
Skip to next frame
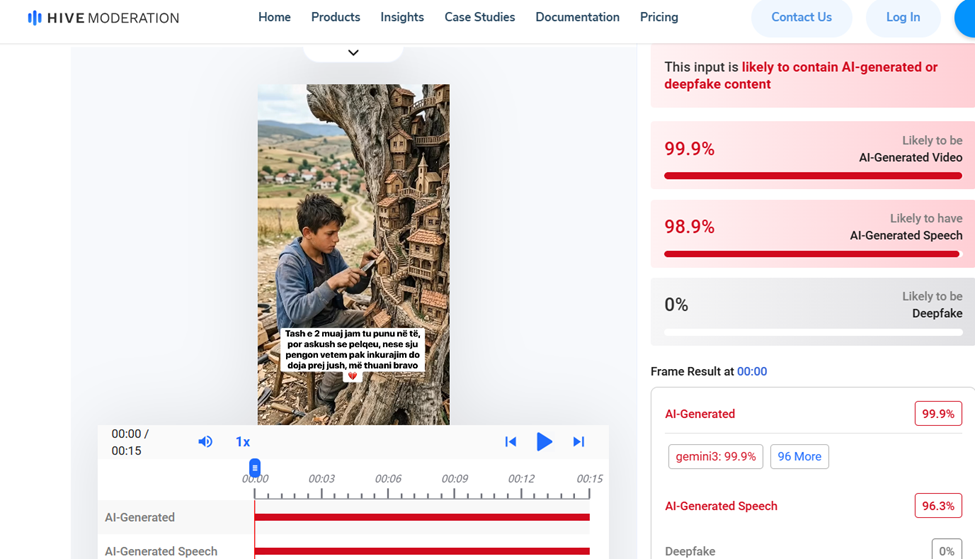(578, 442)
